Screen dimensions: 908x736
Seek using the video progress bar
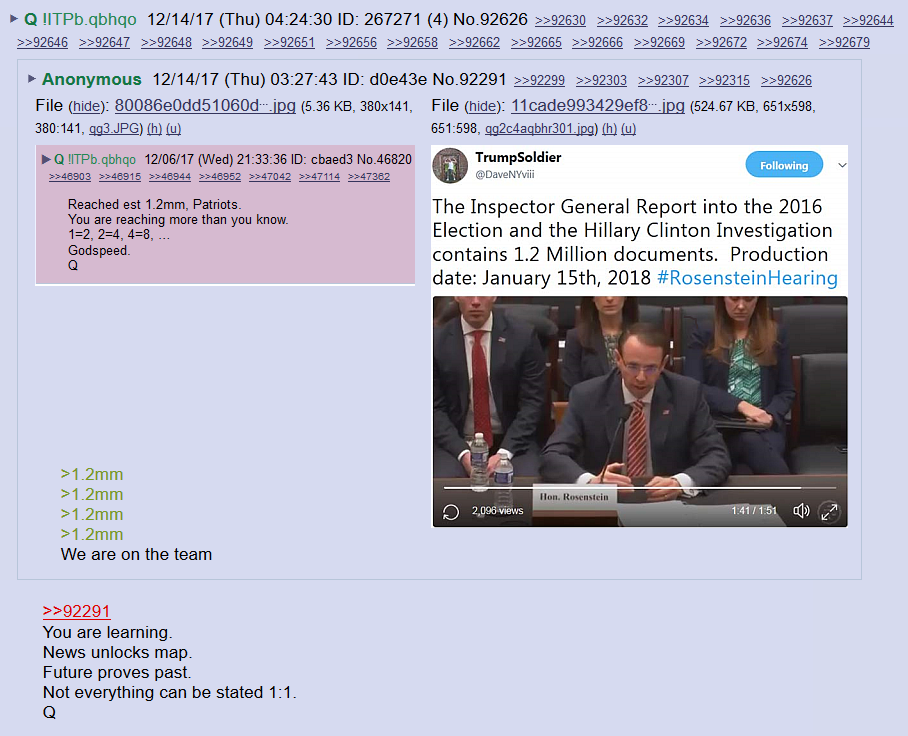coord(622,488)
